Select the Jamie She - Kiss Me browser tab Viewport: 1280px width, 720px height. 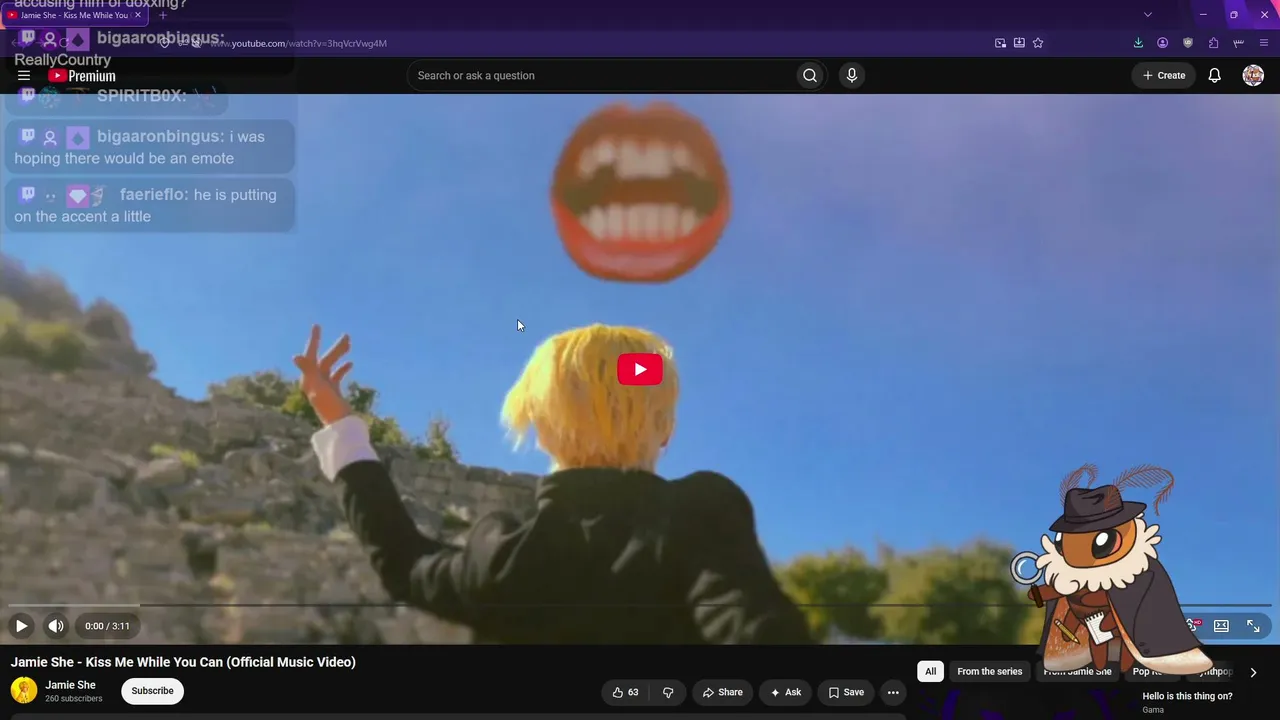tap(74, 15)
